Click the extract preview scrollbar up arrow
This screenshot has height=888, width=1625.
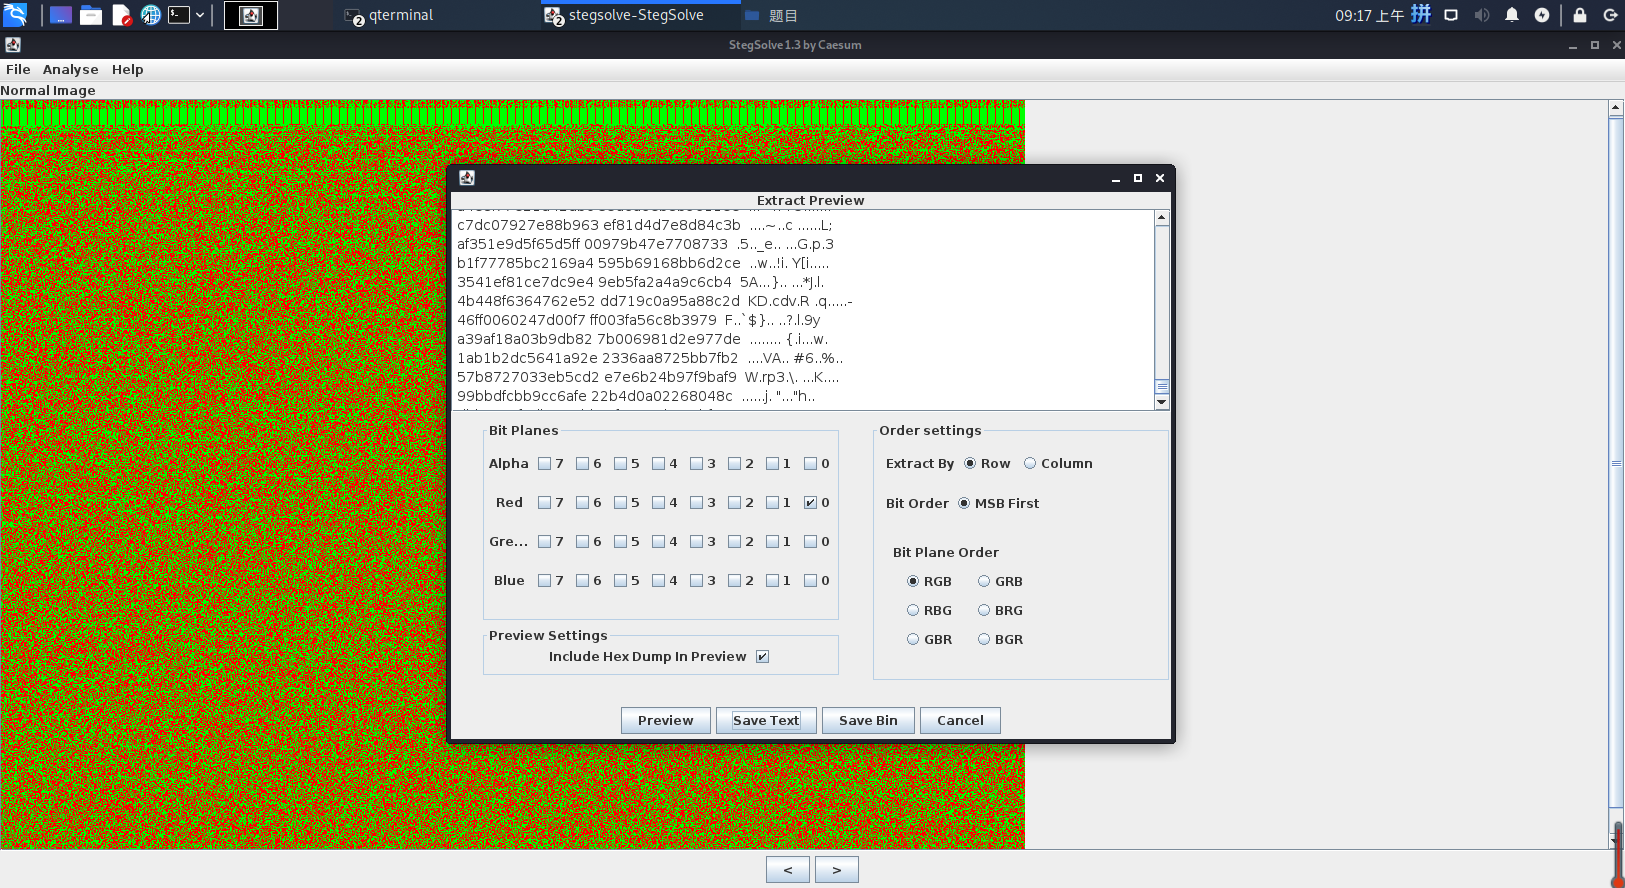[x=1162, y=218]
